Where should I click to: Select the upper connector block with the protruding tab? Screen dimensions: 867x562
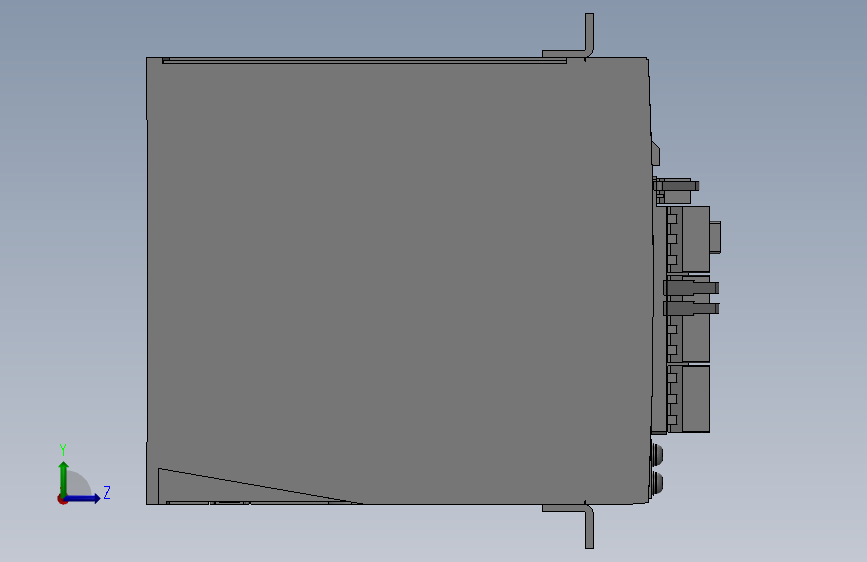click(x=694, y=239)
